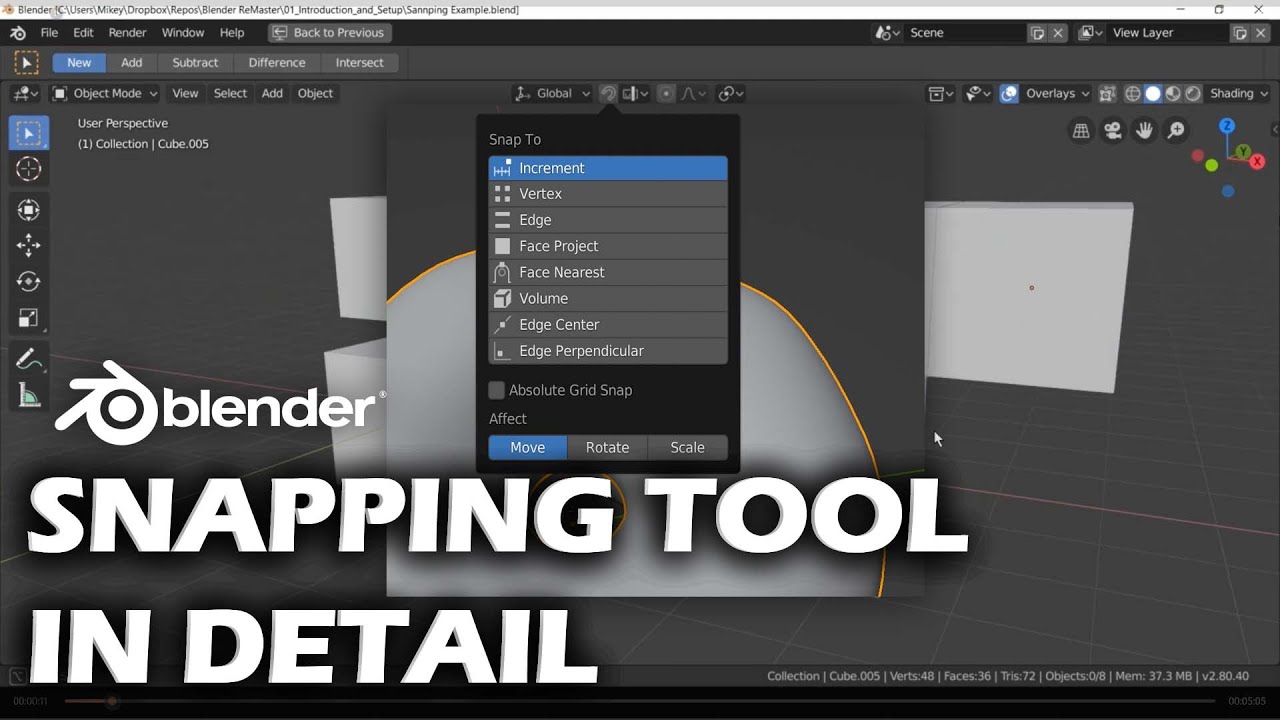Click the red X axis on gizmo
Screen dimensions: 1280x720
point(1257,161)
